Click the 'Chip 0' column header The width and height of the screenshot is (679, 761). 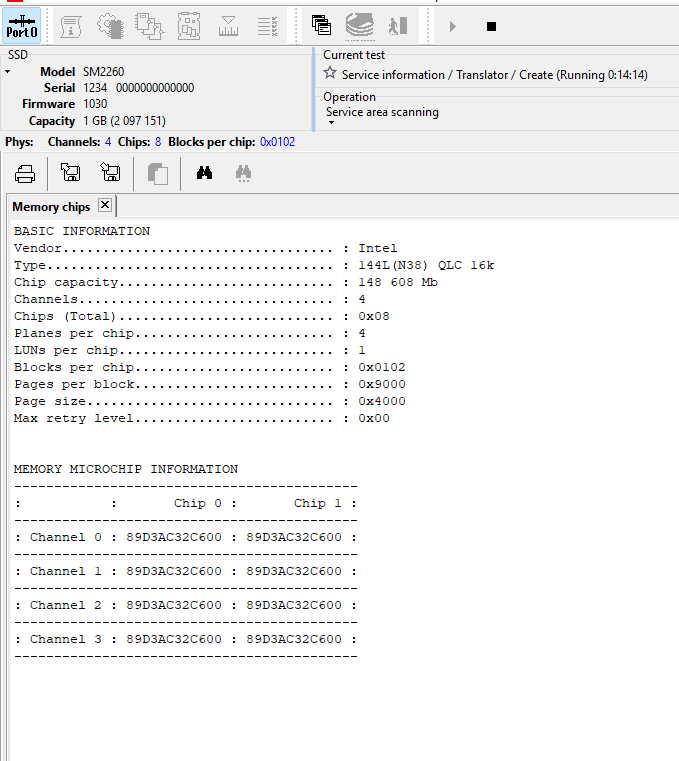point(198,503)
